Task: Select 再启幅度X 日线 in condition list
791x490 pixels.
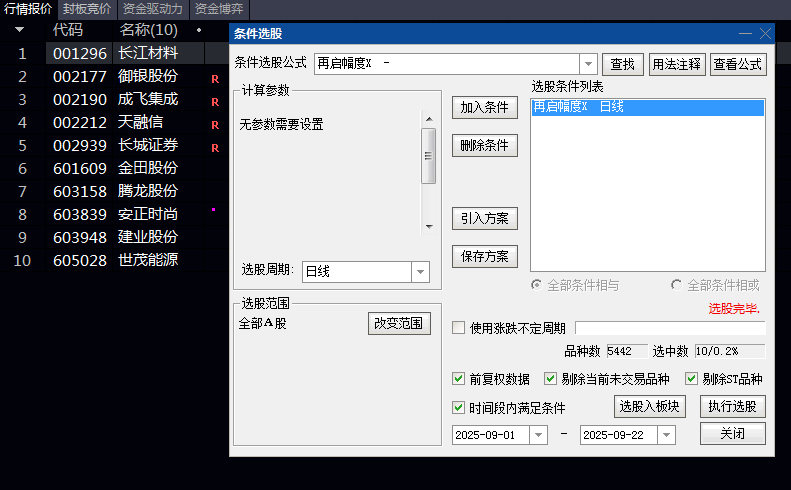Action: click(x=648, y=107)
